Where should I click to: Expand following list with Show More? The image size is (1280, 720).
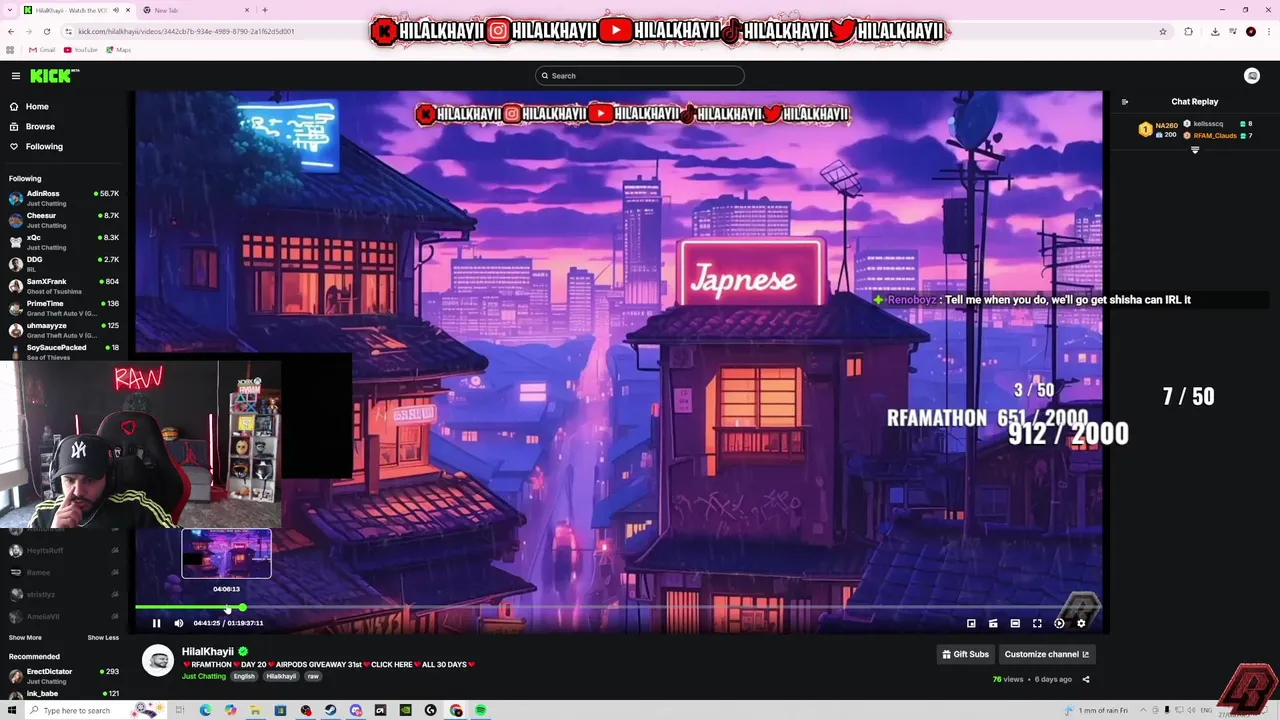pyautogui.click(x=25, y=638)
